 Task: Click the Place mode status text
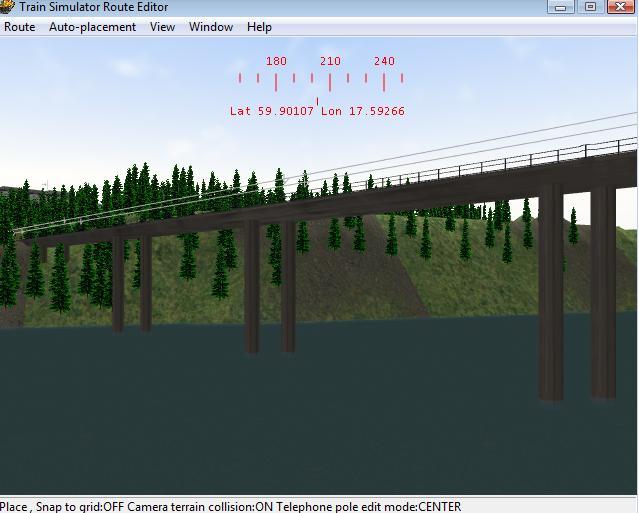pos(15,507)
